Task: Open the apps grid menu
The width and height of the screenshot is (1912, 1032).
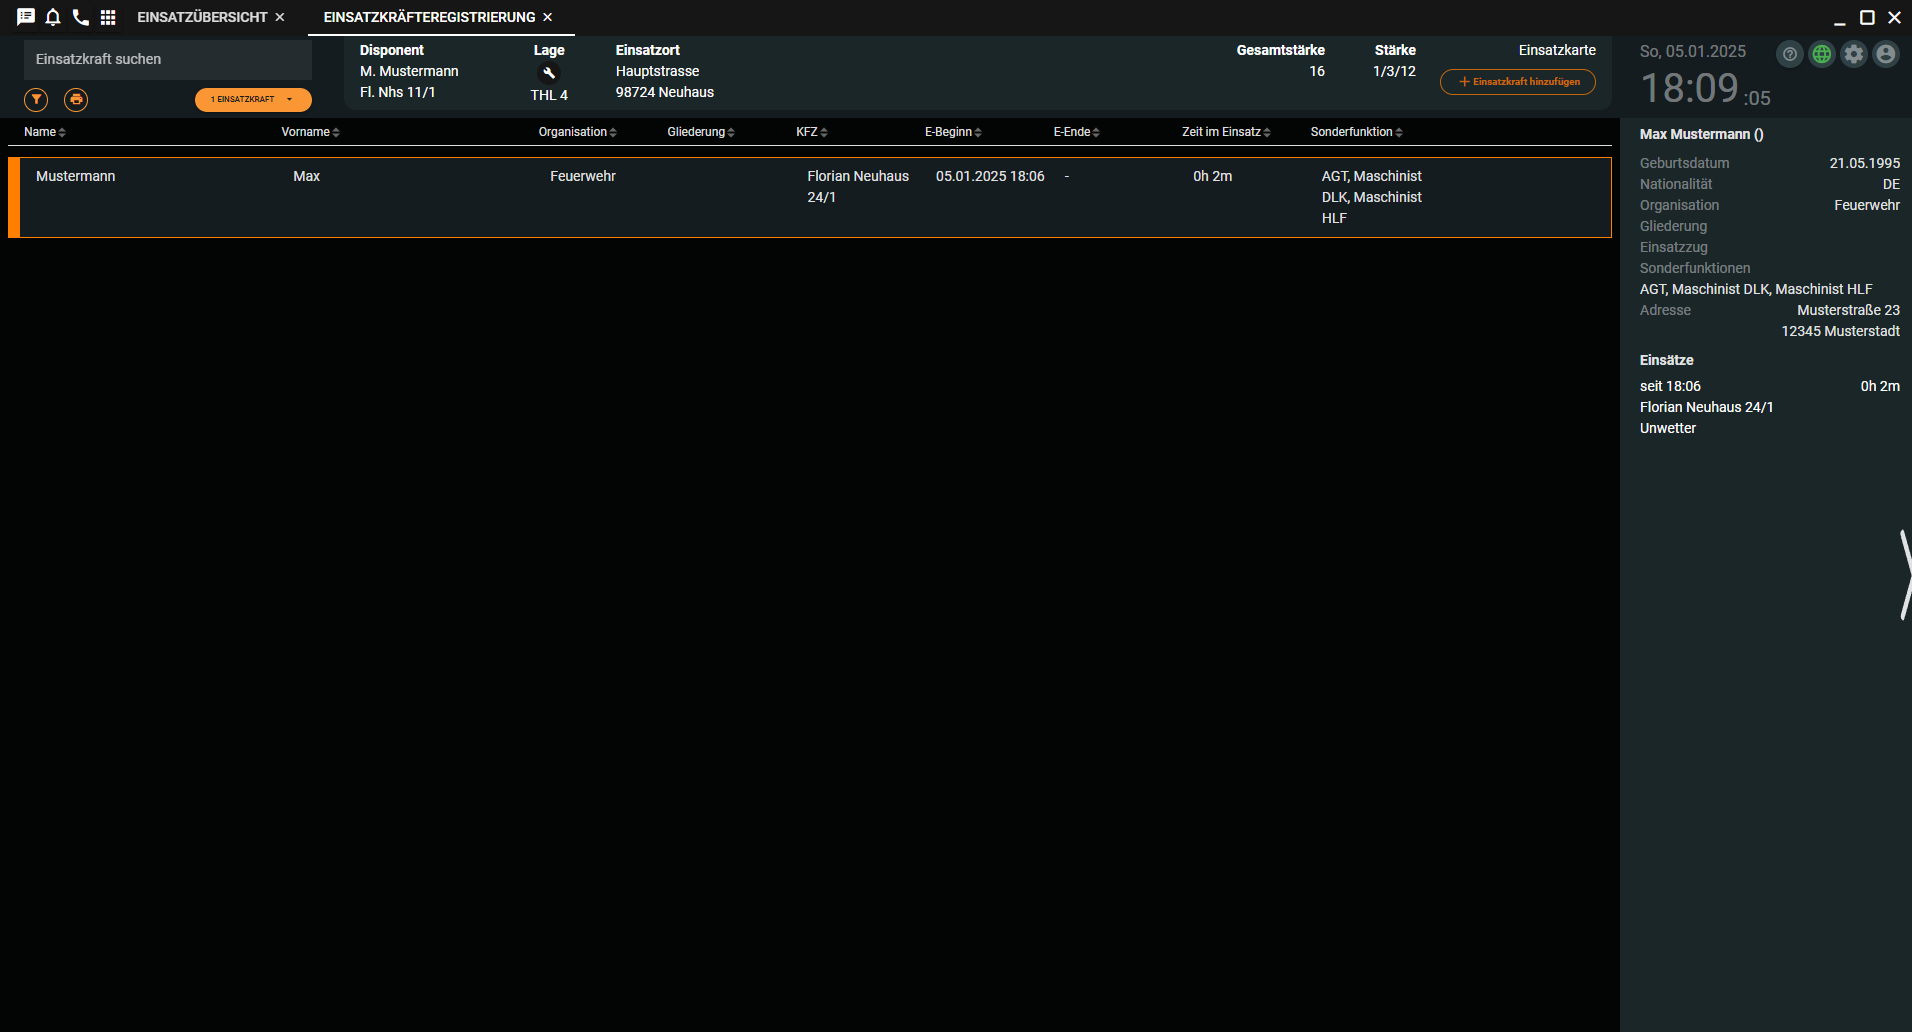Action: [x=108, y=17]
